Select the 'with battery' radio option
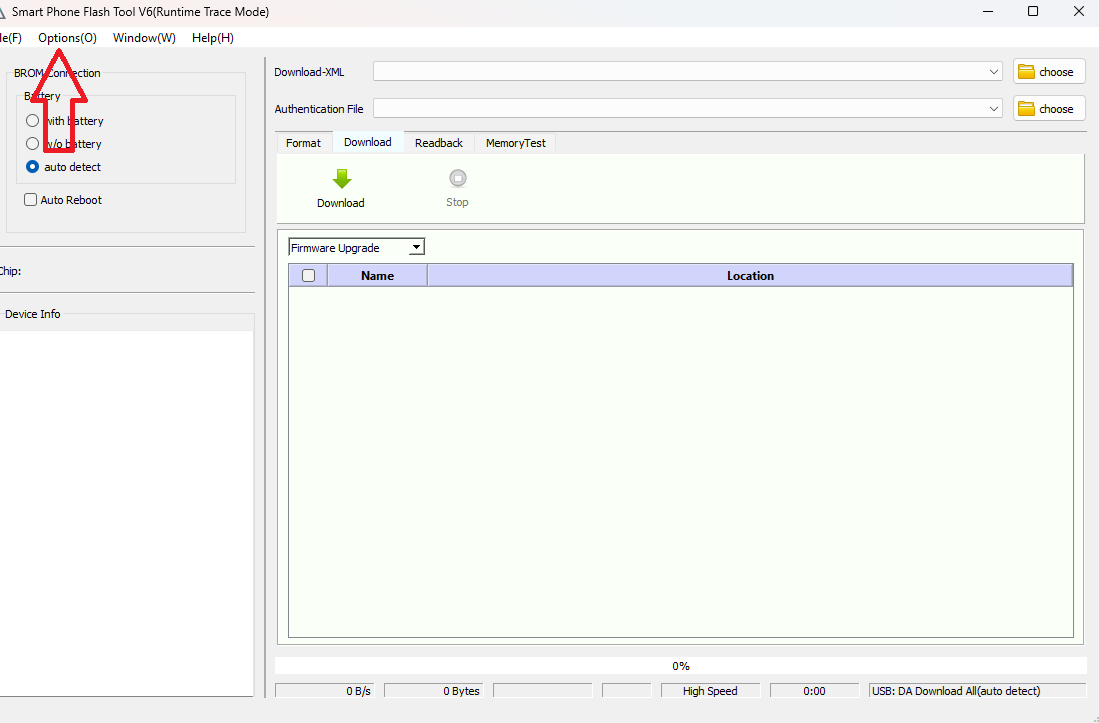Viewport: 1099px width, 723px height. [x=32, y=120]
